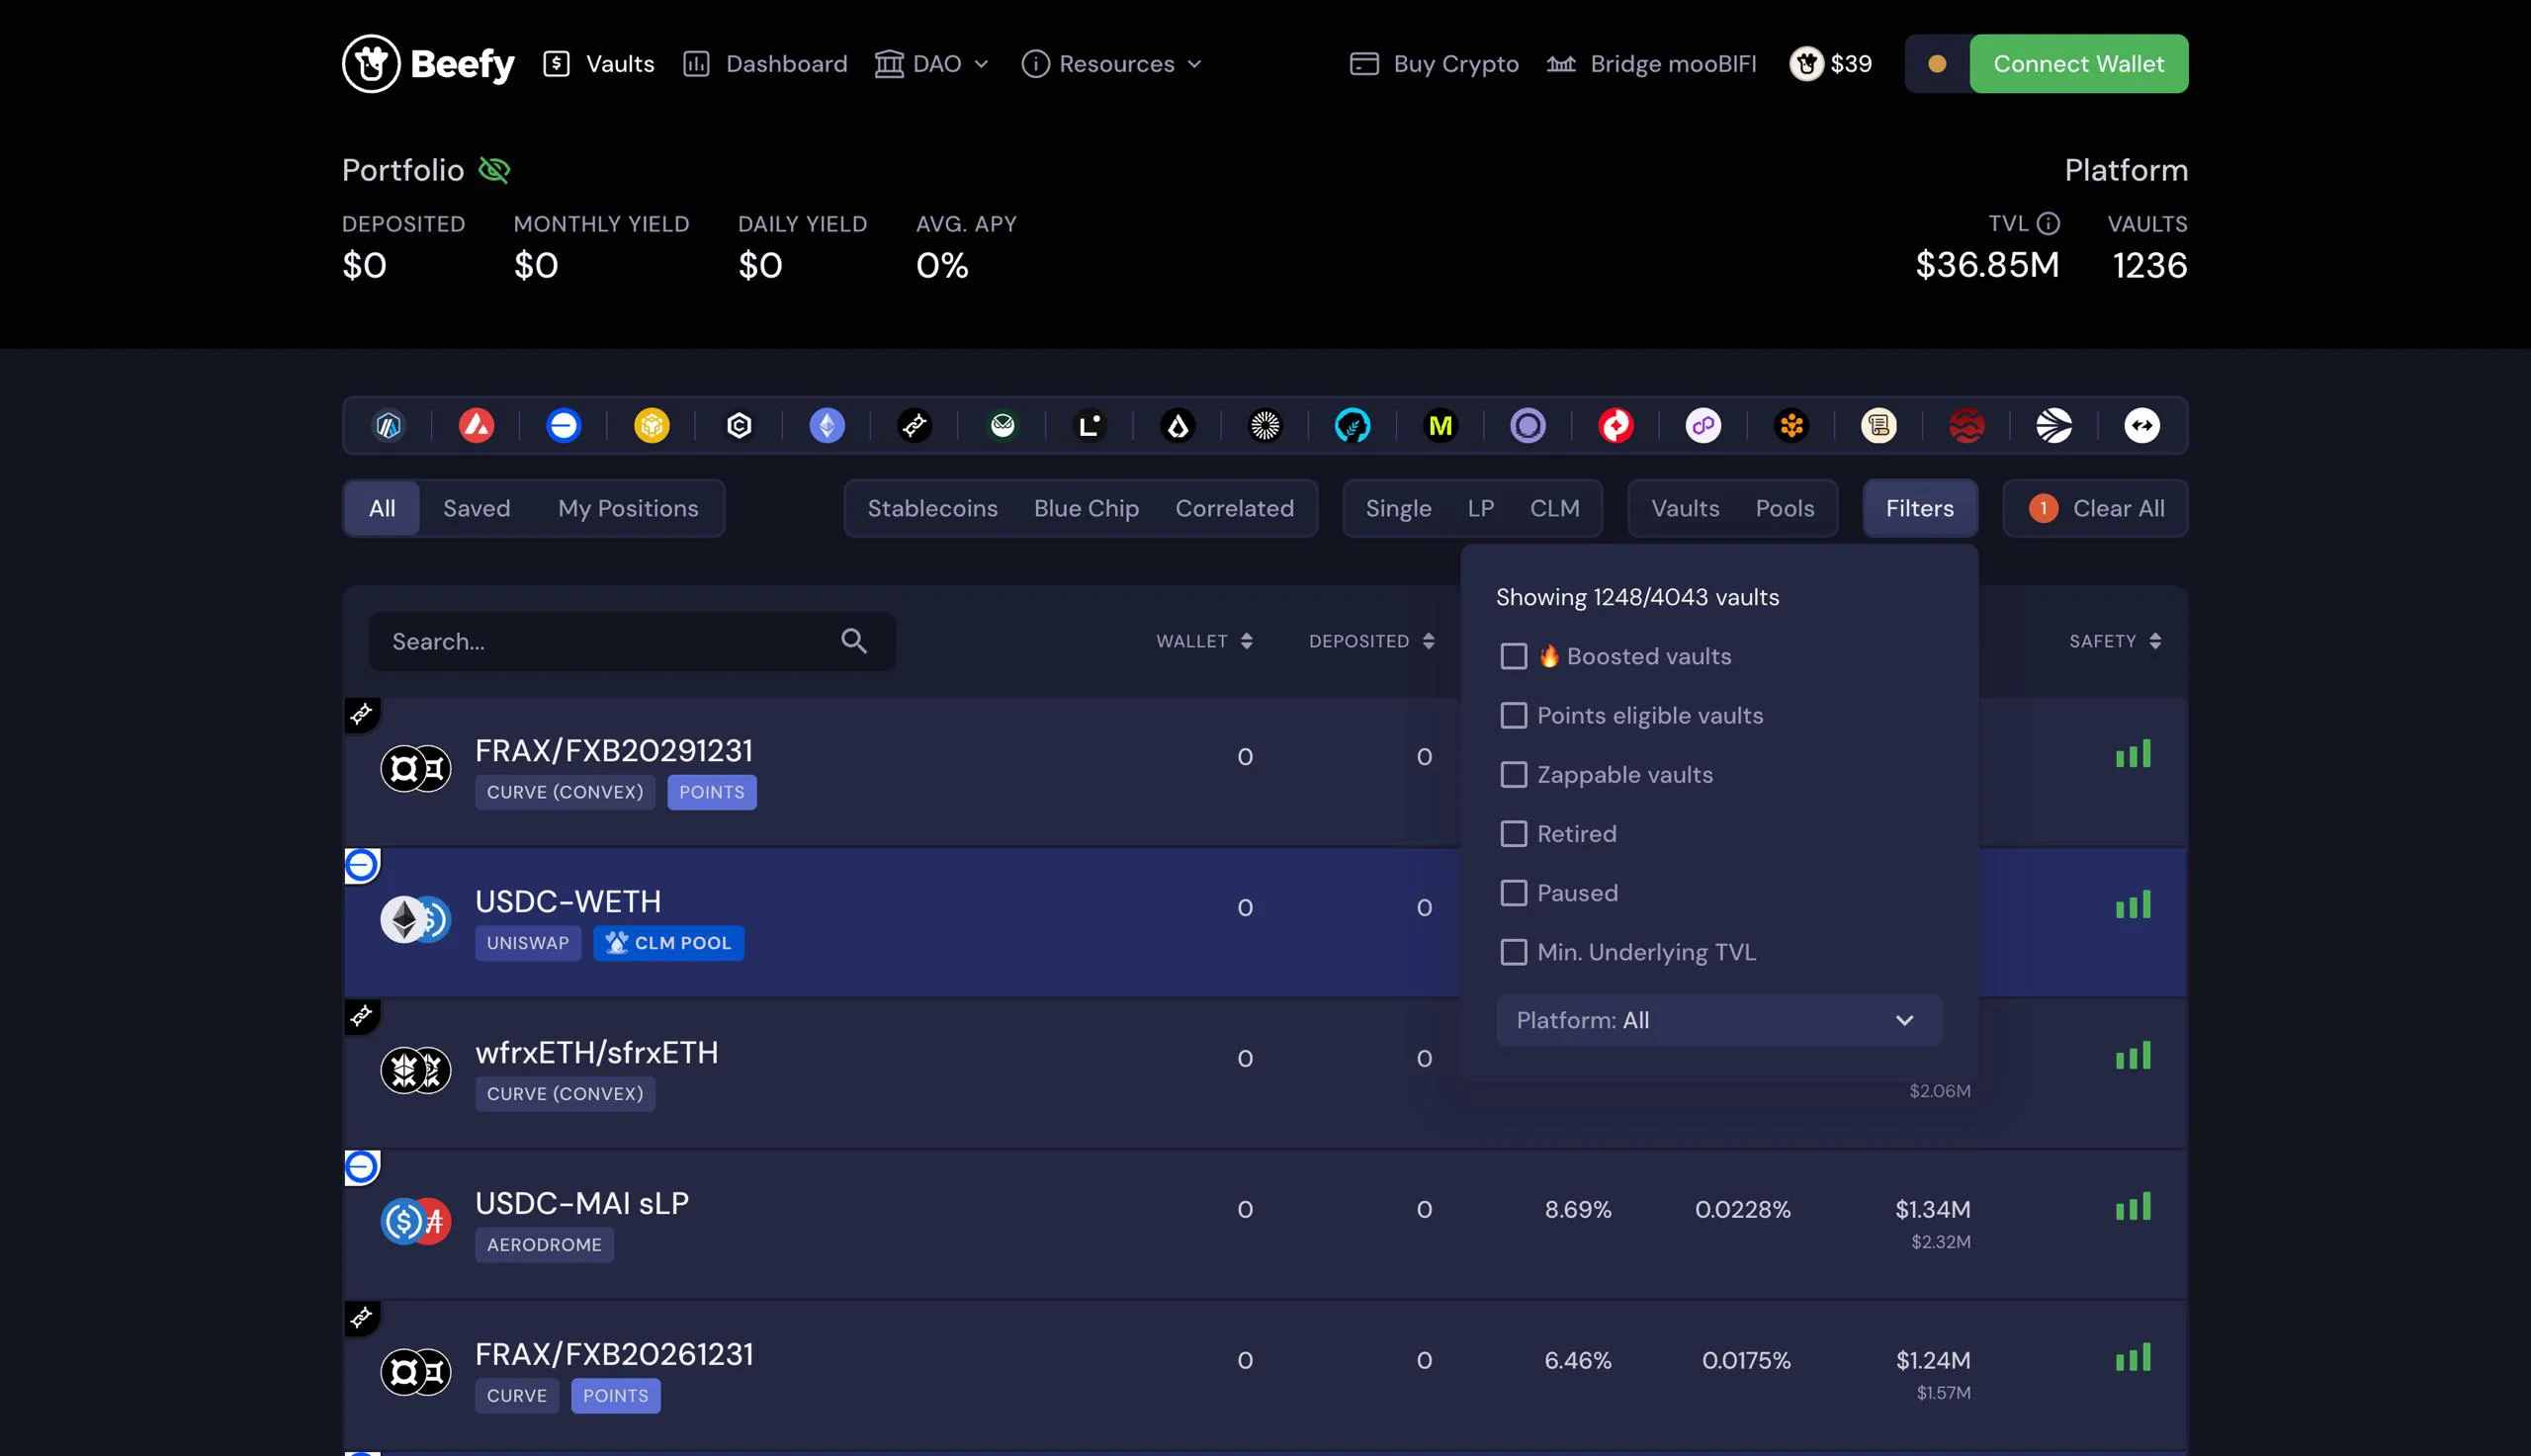
Task: Sort vaults by SAFETY column
Action: pyautogui.click(x=2115, y=641)
